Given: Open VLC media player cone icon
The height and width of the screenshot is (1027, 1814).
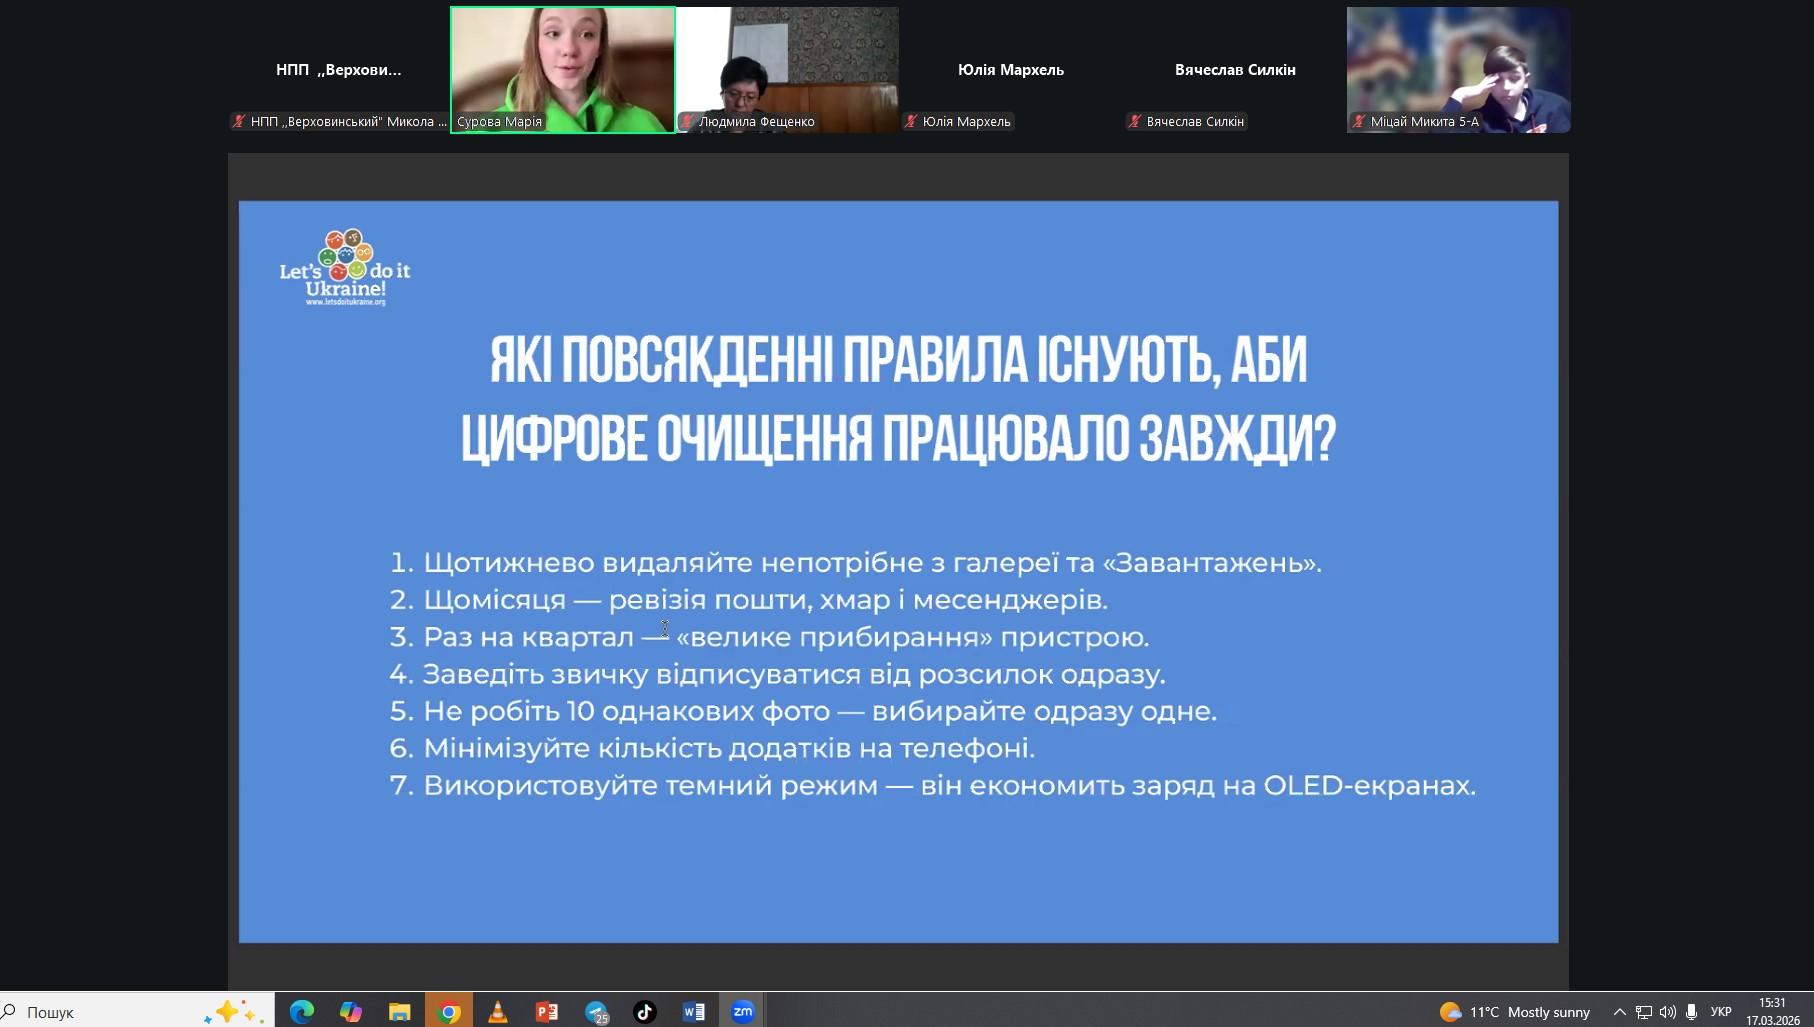Looking at the screenshot, I should tap(497, 1012).
